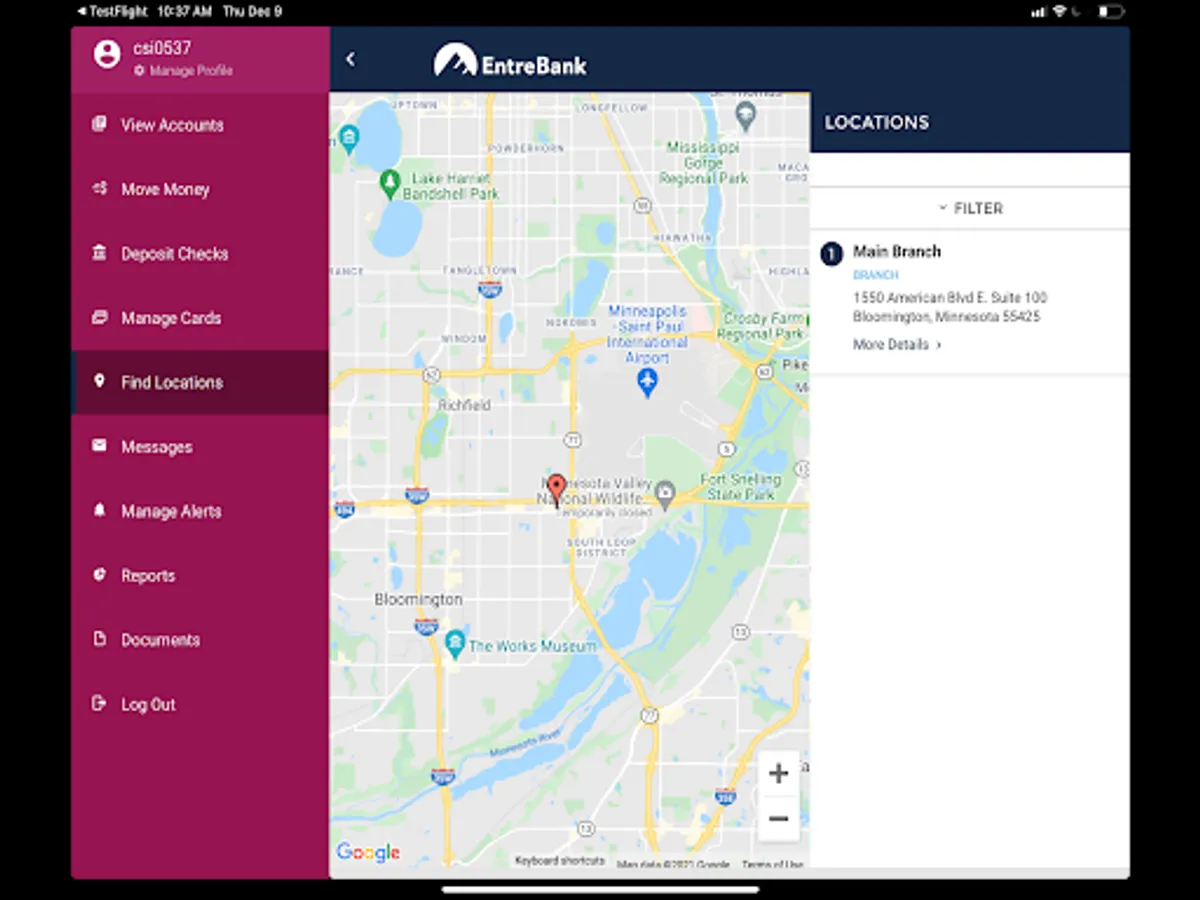Click the Deposit Checks bank icon

pos(99,253)
